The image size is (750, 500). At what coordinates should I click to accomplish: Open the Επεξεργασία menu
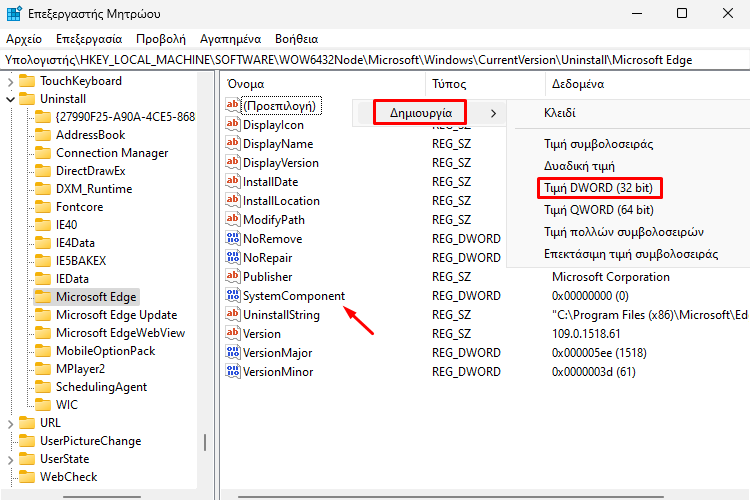(89, 39)
